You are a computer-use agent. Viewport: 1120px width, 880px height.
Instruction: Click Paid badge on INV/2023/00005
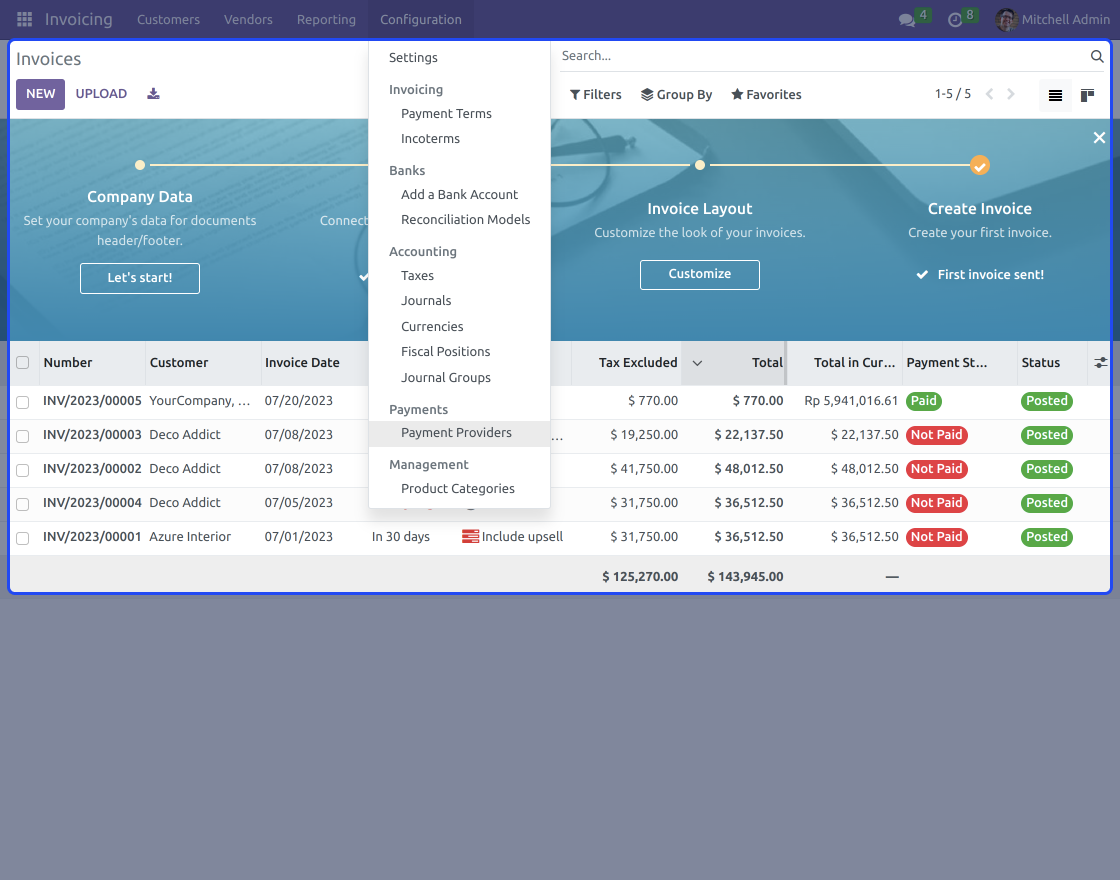(924, 401)
